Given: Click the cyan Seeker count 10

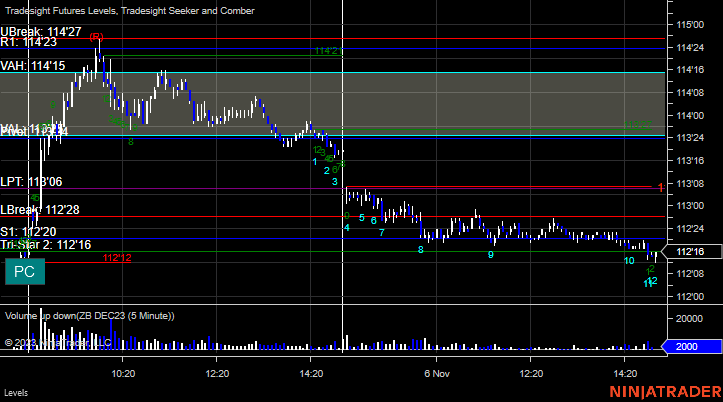Looking at the screenshot, I should coord(629,261).
